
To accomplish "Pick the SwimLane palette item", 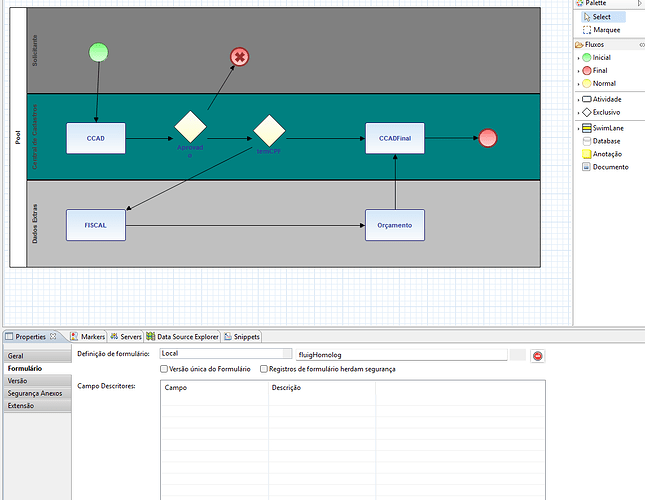I will 609,129.
